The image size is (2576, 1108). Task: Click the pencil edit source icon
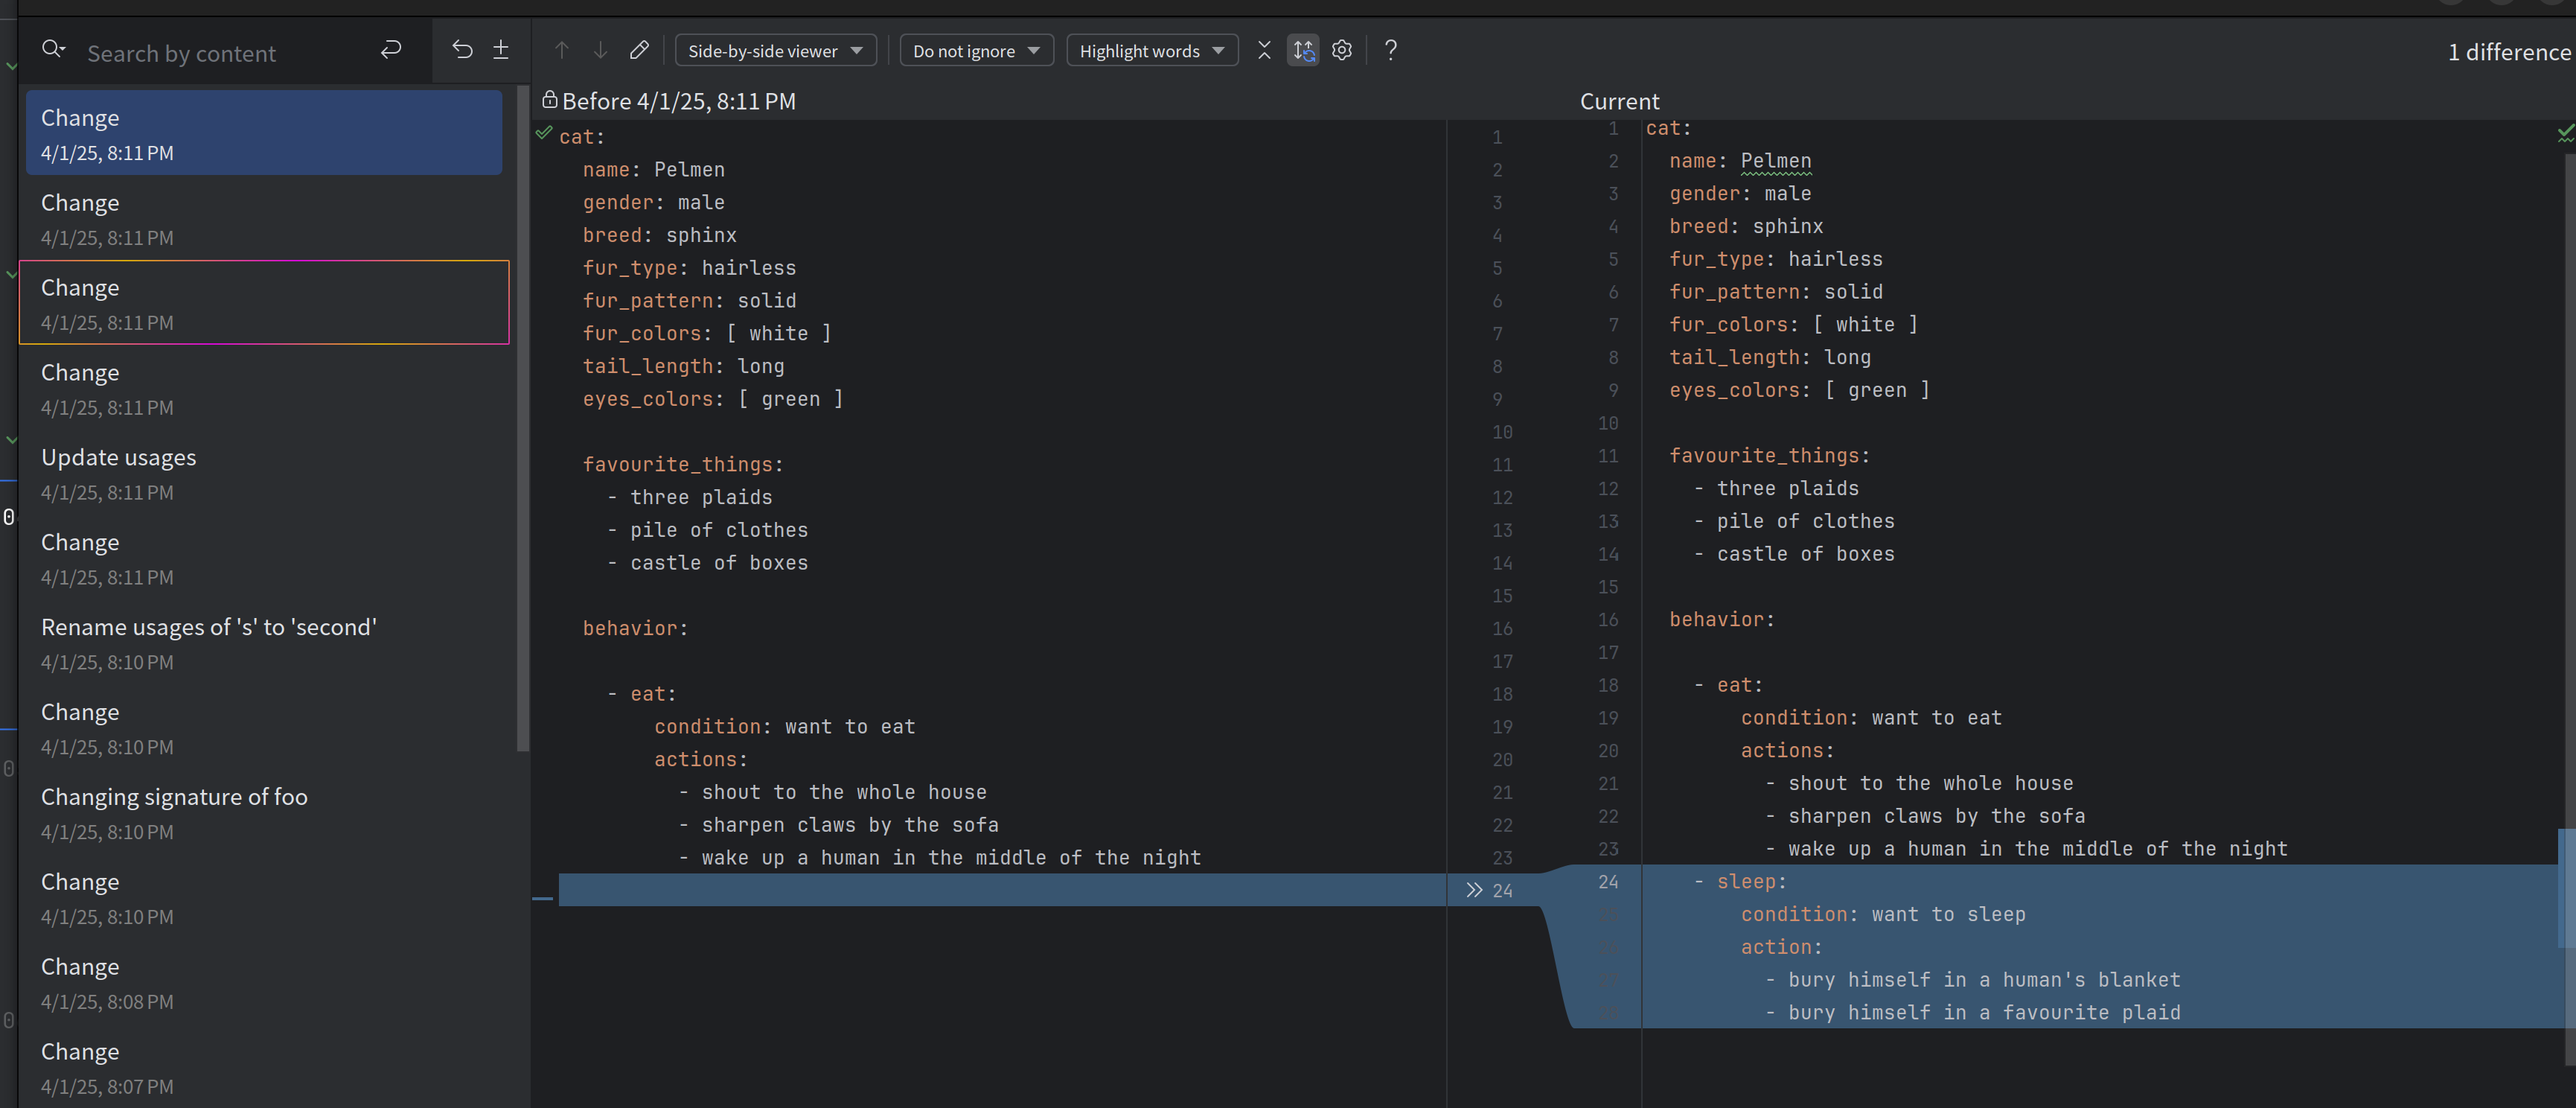point(639,50)
